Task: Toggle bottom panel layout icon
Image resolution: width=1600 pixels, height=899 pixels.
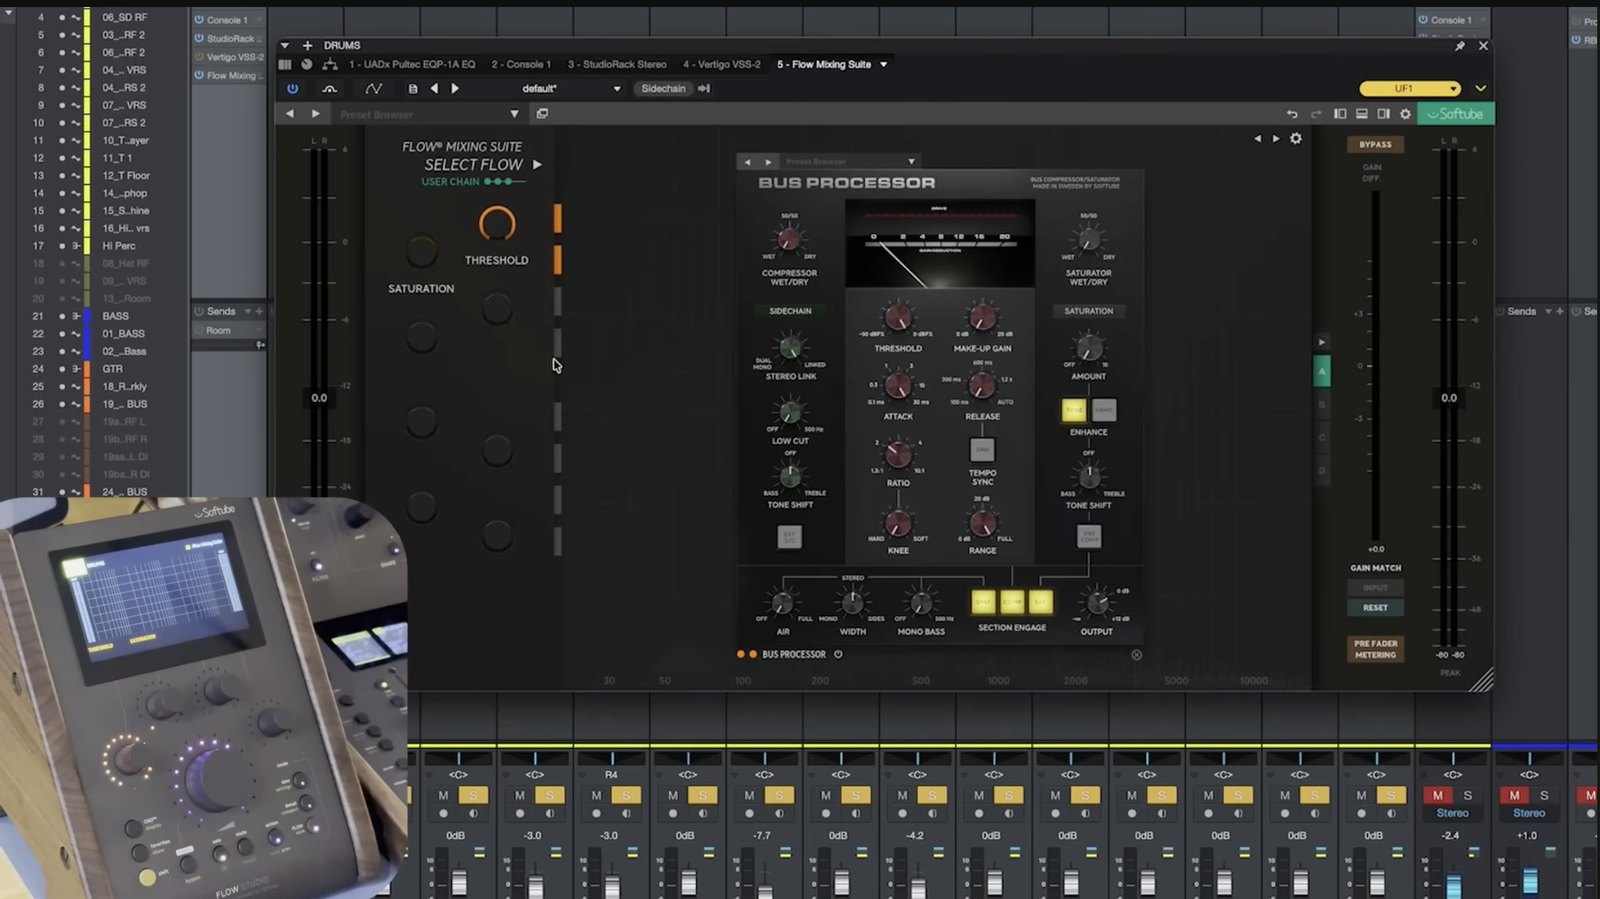Action: (1362, 114)
